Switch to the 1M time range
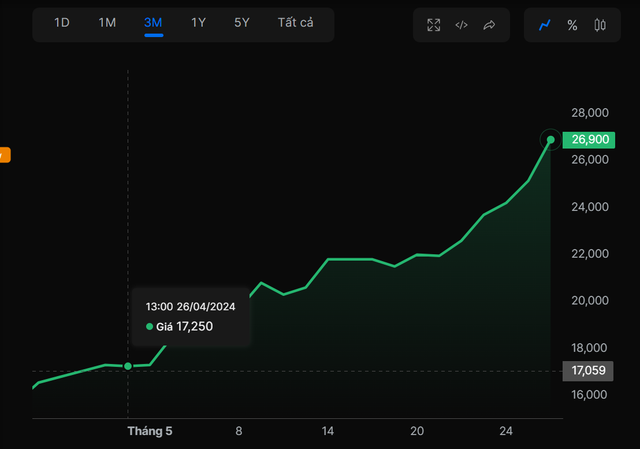 click(x=107, y=23)
